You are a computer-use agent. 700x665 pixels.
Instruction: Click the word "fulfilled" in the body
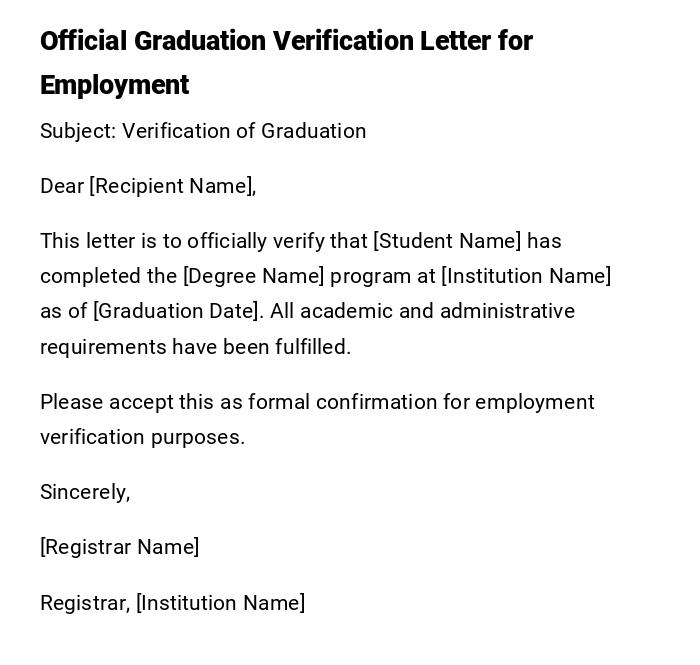coord(312,347)
